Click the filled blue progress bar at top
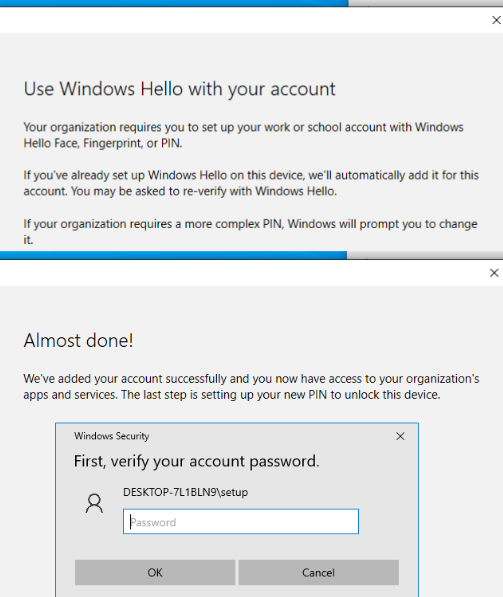 pyautogui.click(x=174, y=3)
